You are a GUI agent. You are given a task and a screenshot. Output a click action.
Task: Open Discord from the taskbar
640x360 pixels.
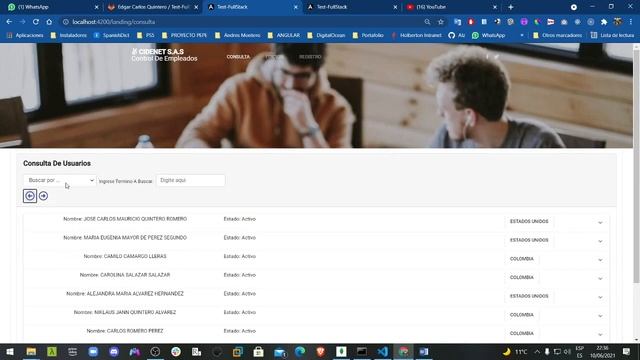[x=114, y=352]
